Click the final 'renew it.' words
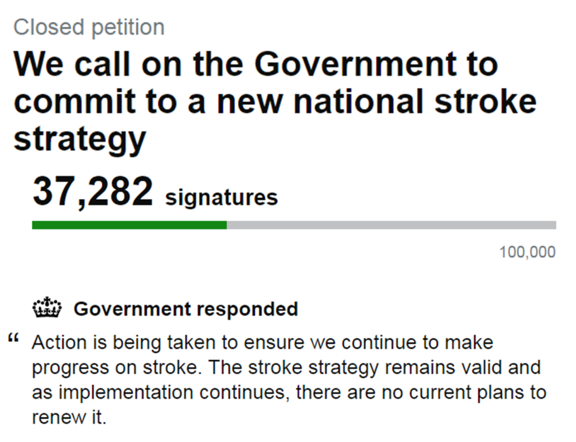 click(x=69, y=417)
